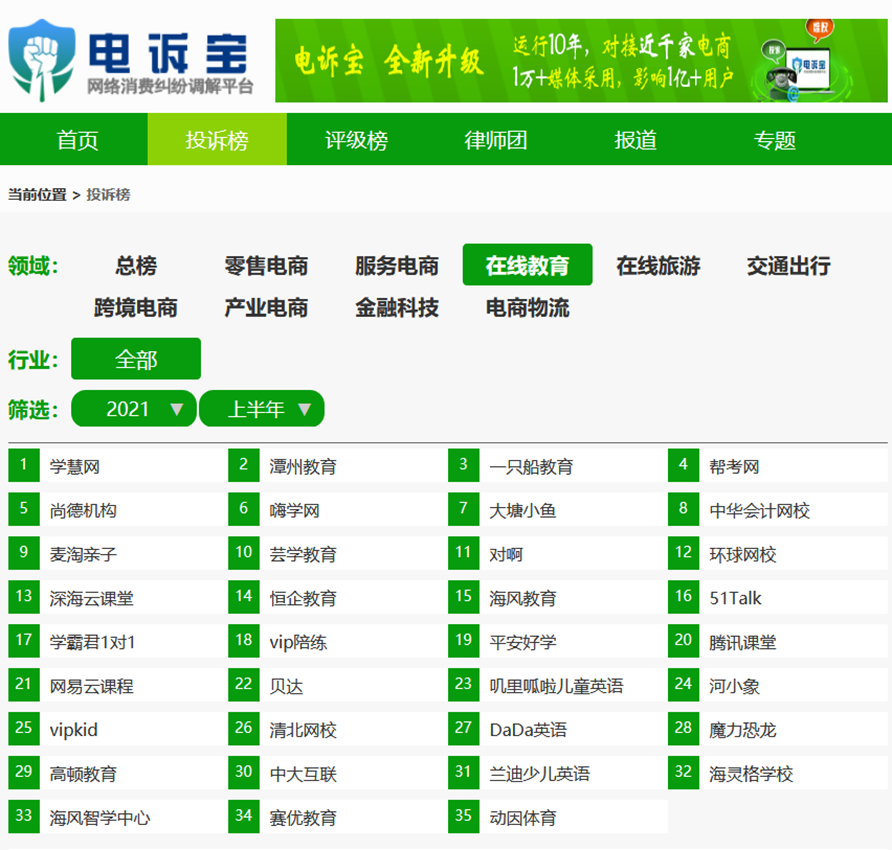
Task: Select 金融科技 domain filter
Action: point(397,308)
